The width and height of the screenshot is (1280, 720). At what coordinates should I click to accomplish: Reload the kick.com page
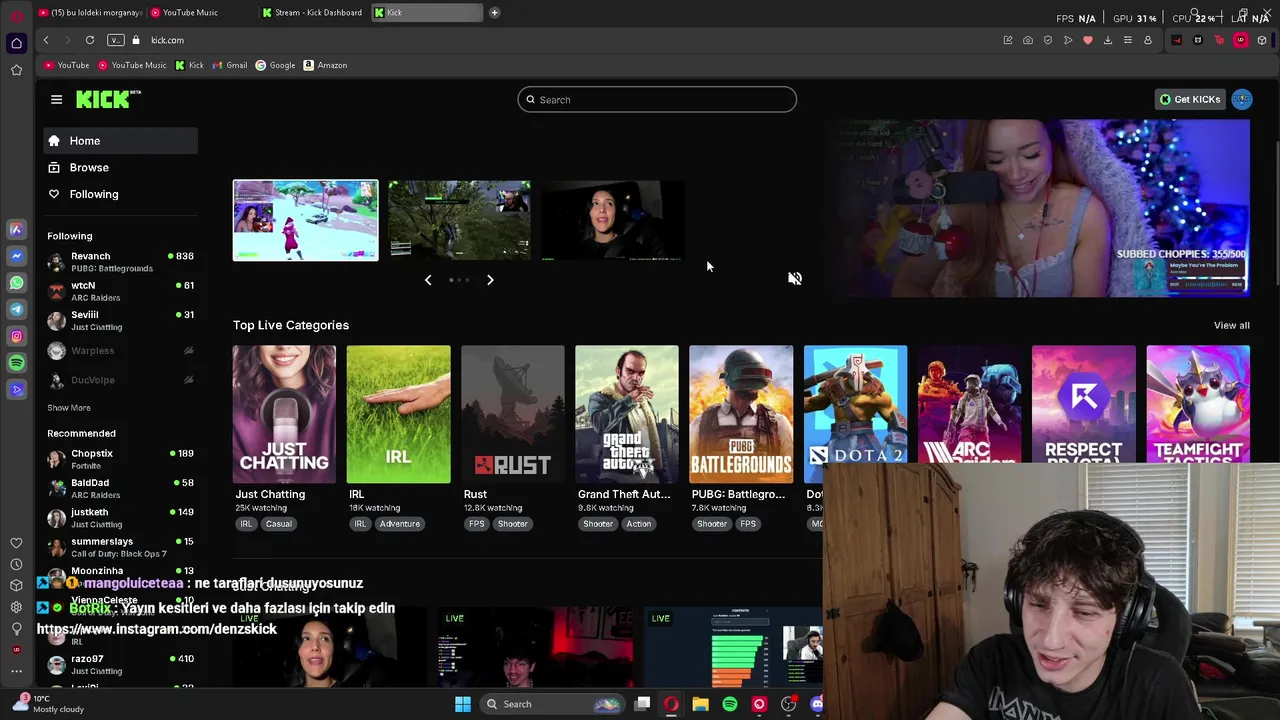(90, 40)
